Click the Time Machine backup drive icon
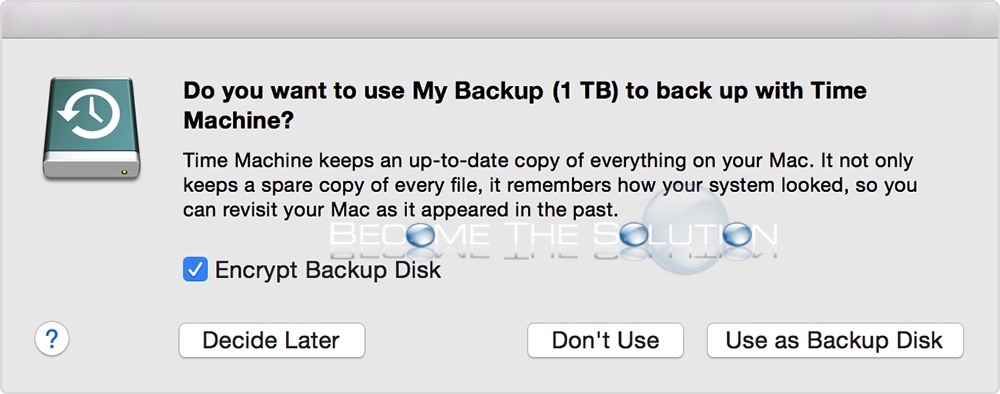This screenshot has height=394, width=1000. click(x=91, y=128)
